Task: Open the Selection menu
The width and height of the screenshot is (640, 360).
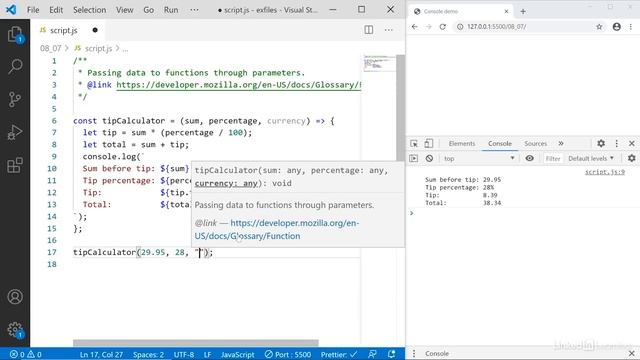Action: click(89, 9)
